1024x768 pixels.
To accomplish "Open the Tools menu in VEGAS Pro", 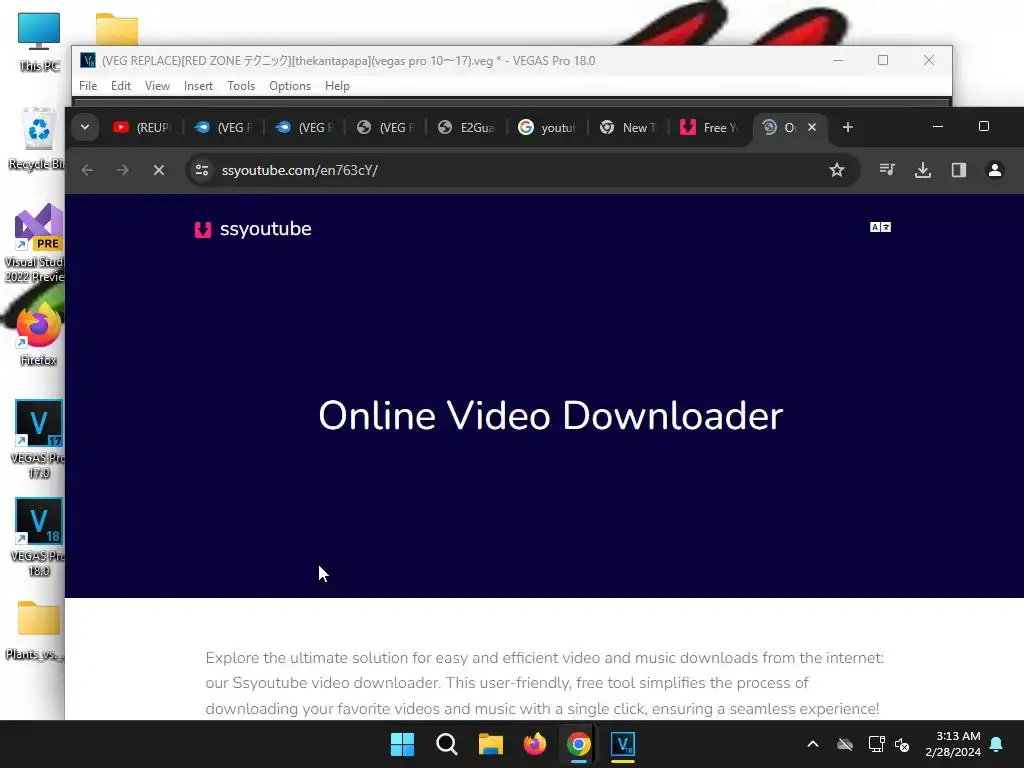I will point(241,86).
